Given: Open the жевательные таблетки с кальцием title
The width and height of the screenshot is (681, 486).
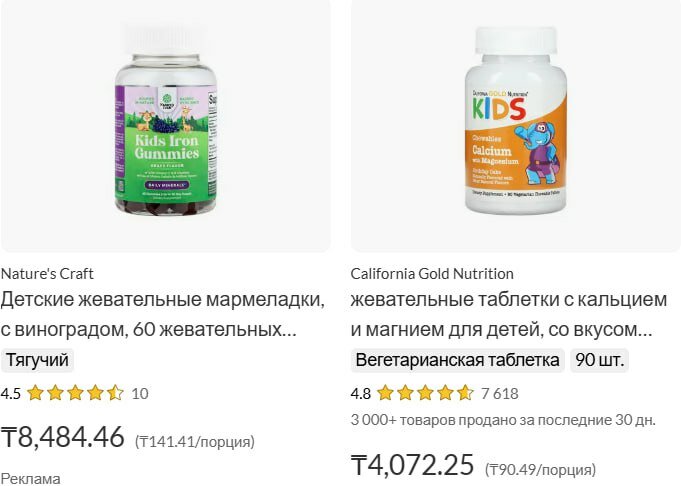Looking at the screenshot, I should [509, 314].
